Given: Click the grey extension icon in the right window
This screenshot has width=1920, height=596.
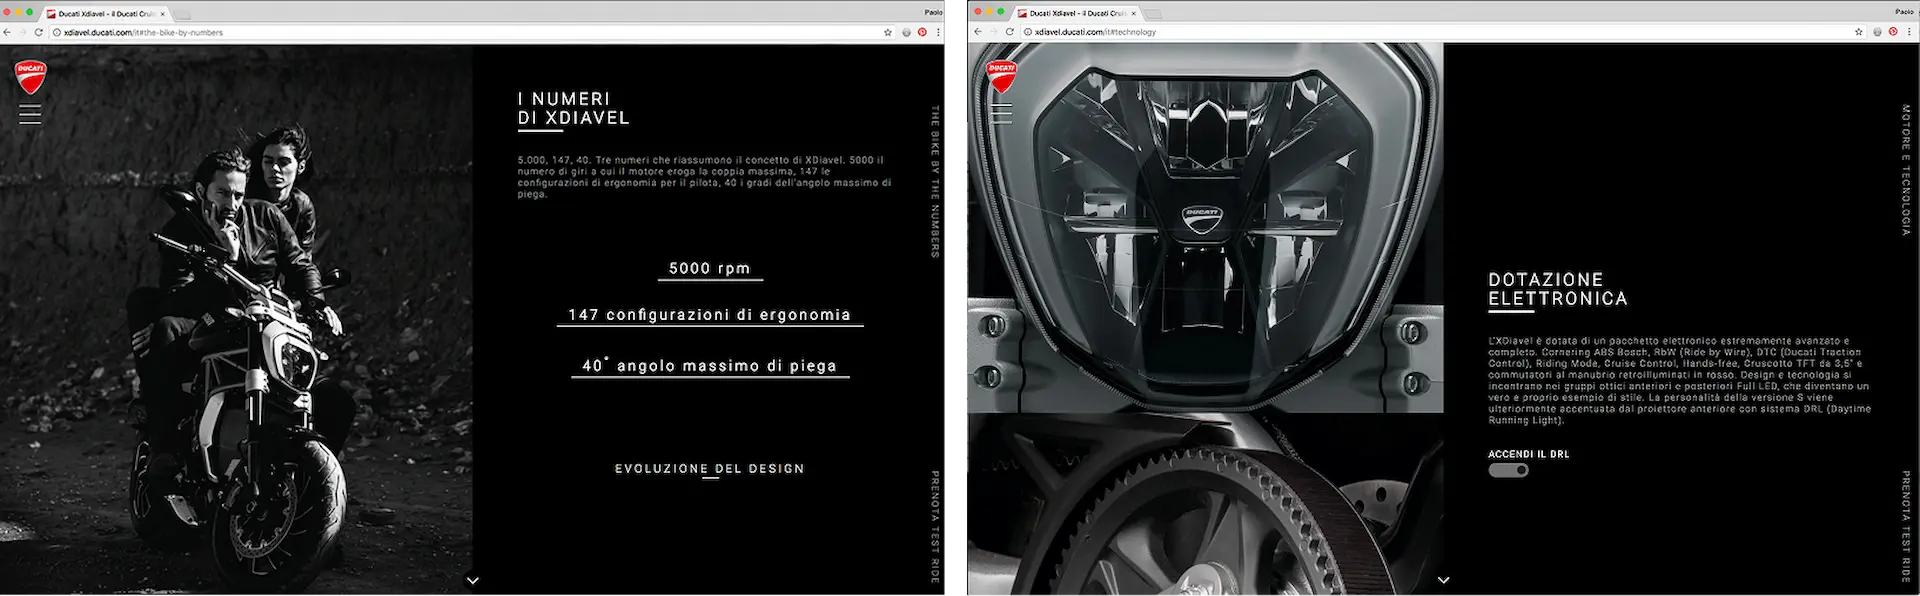Looking at the screenshot, I should coord(1877,32).
